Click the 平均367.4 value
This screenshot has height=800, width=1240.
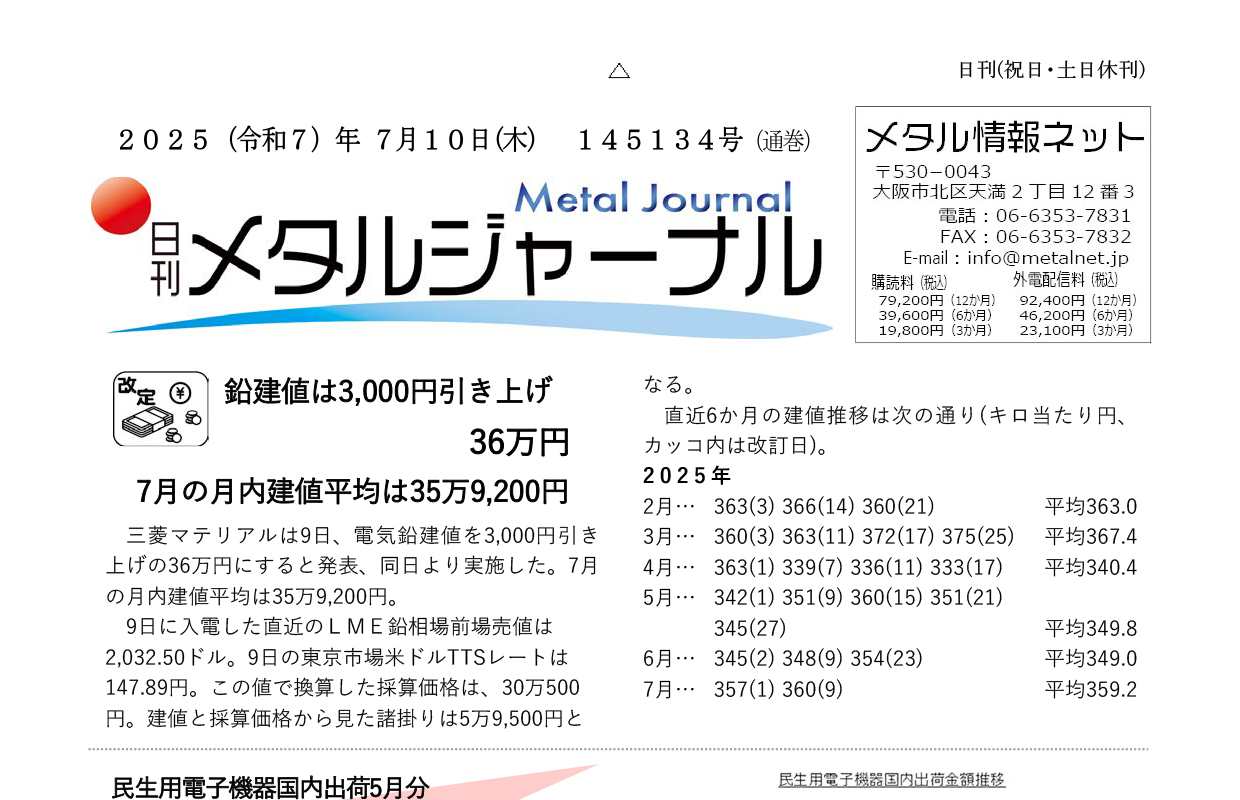[x=1091, y=537]
